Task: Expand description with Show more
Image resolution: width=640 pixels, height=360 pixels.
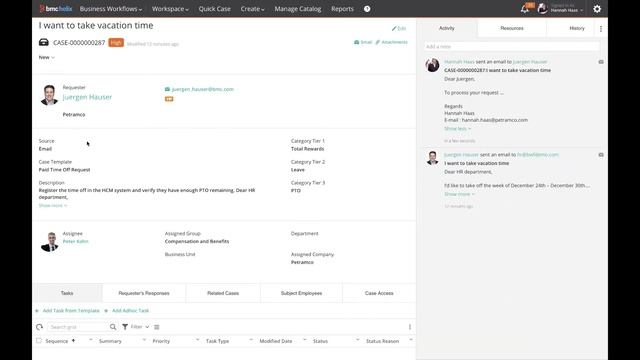Action: pos(53,205)
